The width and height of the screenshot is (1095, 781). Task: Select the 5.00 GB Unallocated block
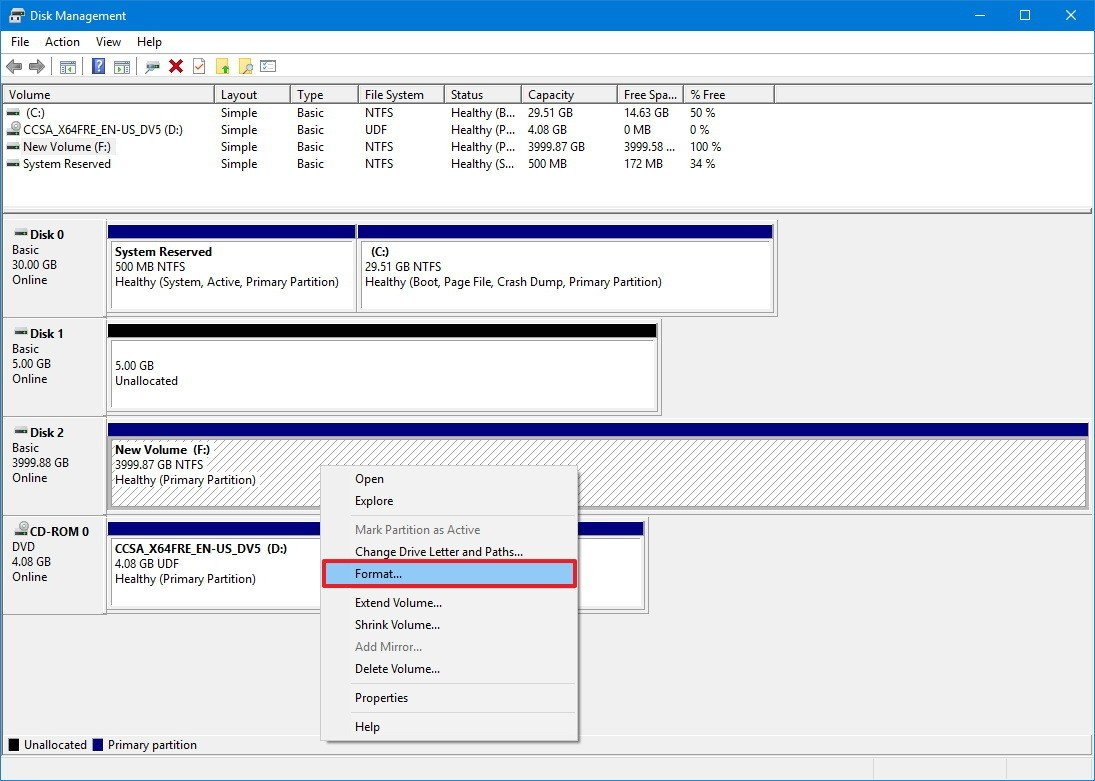click(x=382, y=367)
